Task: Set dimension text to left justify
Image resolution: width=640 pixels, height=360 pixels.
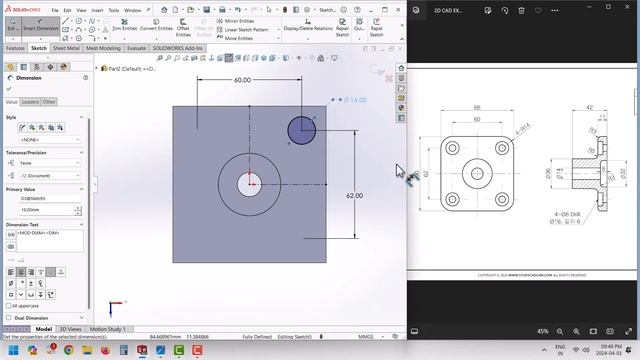Action: pyautogui.click(x=11, y=272)
